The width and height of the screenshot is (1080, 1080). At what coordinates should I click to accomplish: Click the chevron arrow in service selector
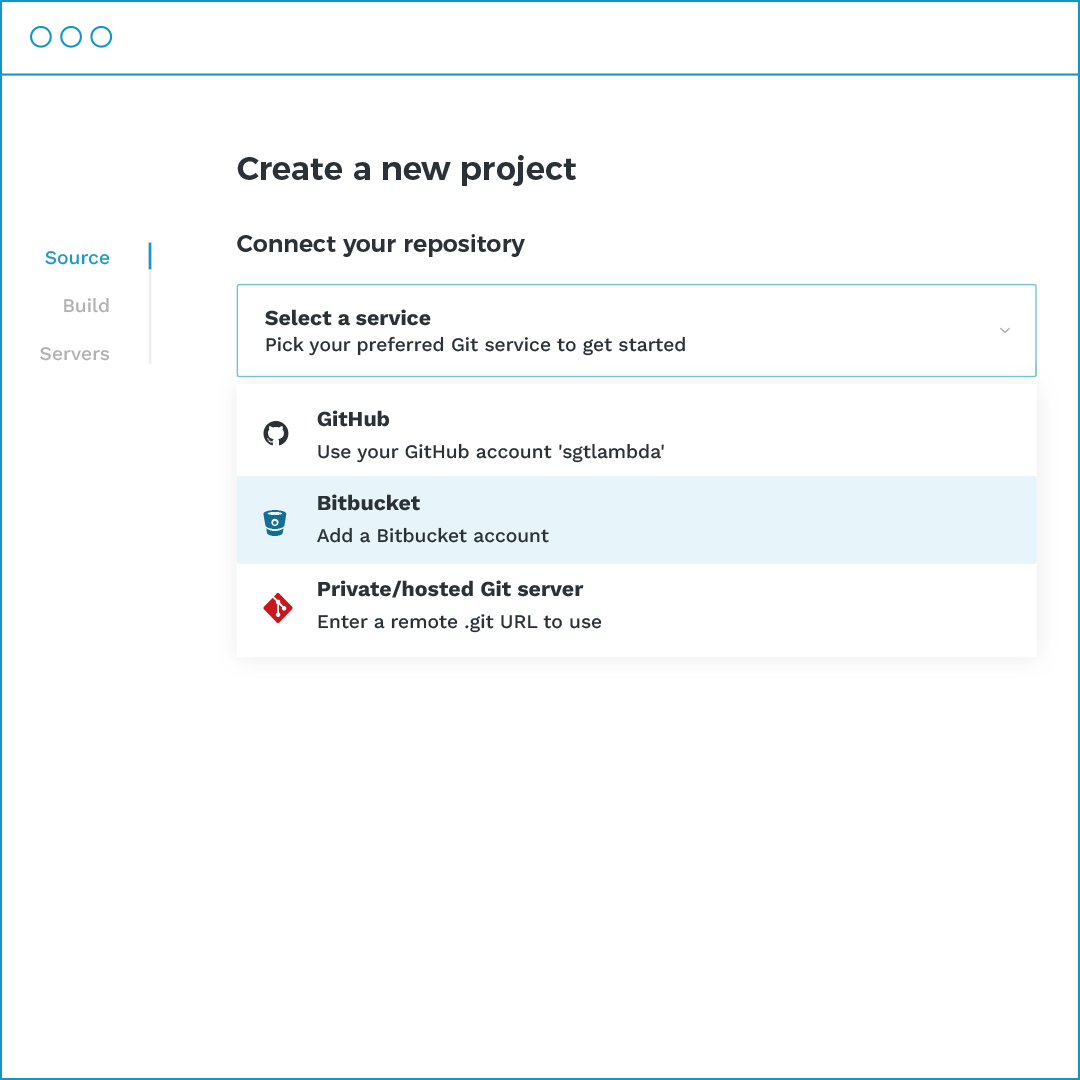(x=1005, y=331)
